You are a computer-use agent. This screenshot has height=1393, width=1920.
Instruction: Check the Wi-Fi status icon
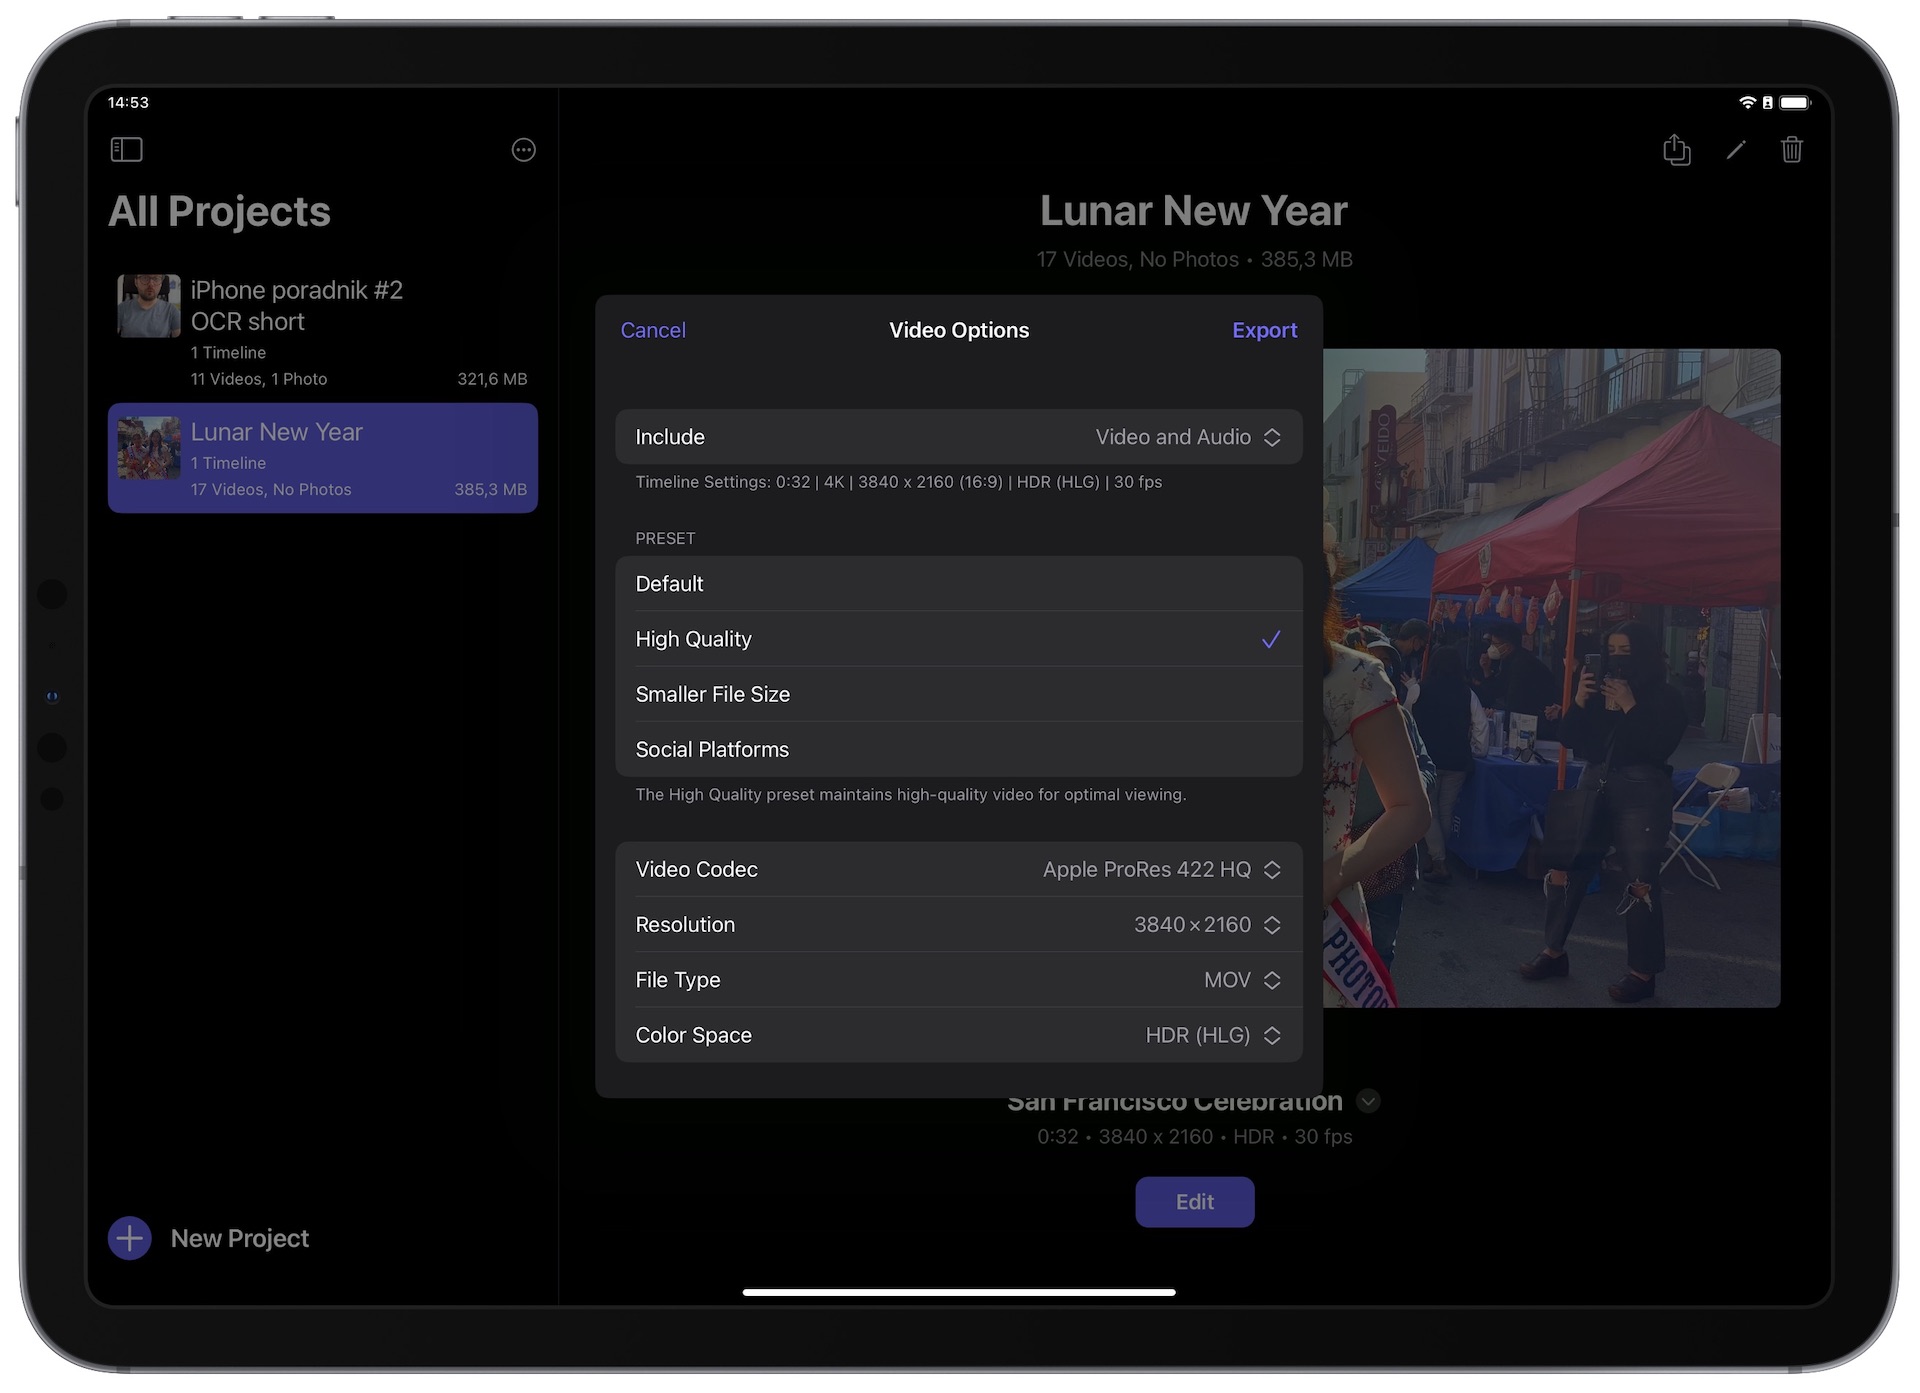pos(1747,103)
